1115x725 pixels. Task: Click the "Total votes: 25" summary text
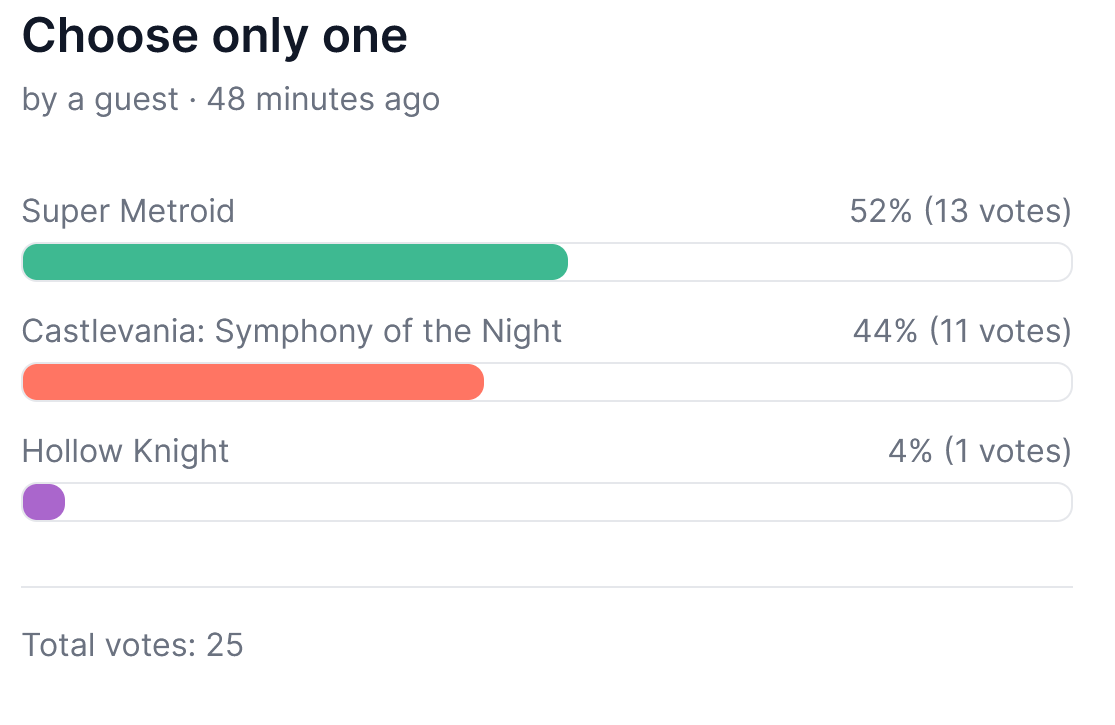point(133,645)
